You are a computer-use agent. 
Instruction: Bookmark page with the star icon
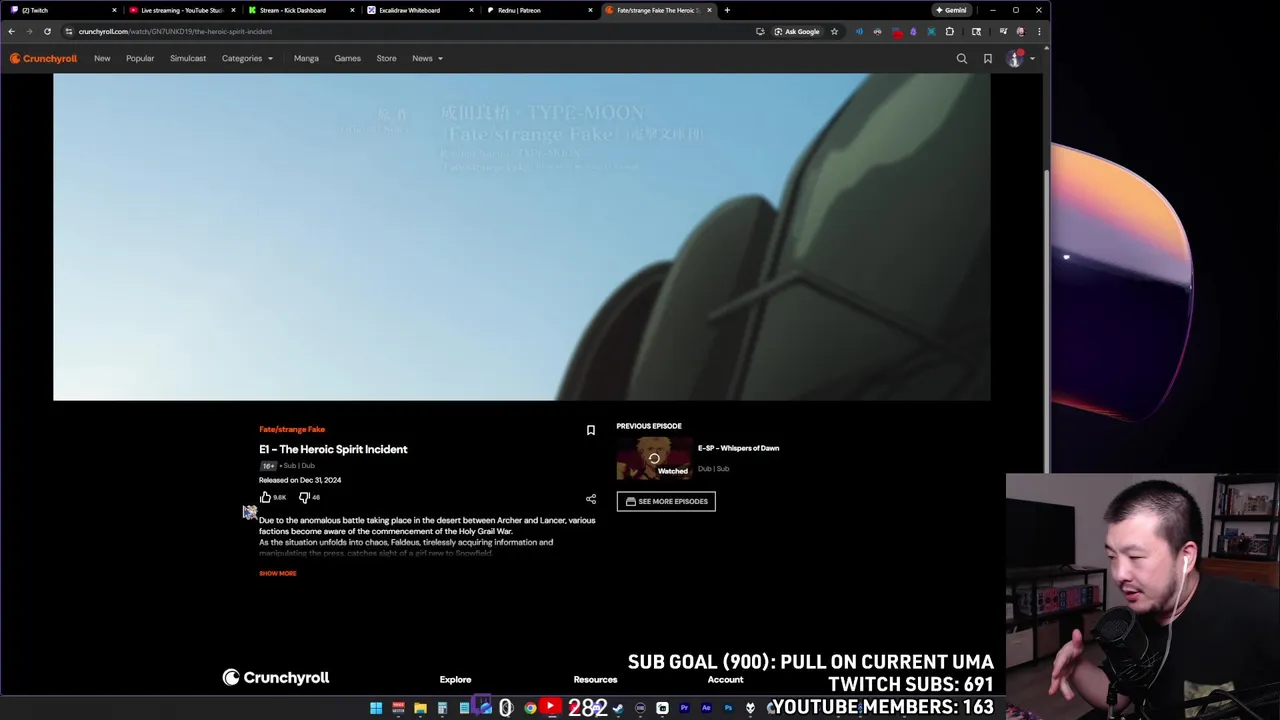click(x=834, y=31)
